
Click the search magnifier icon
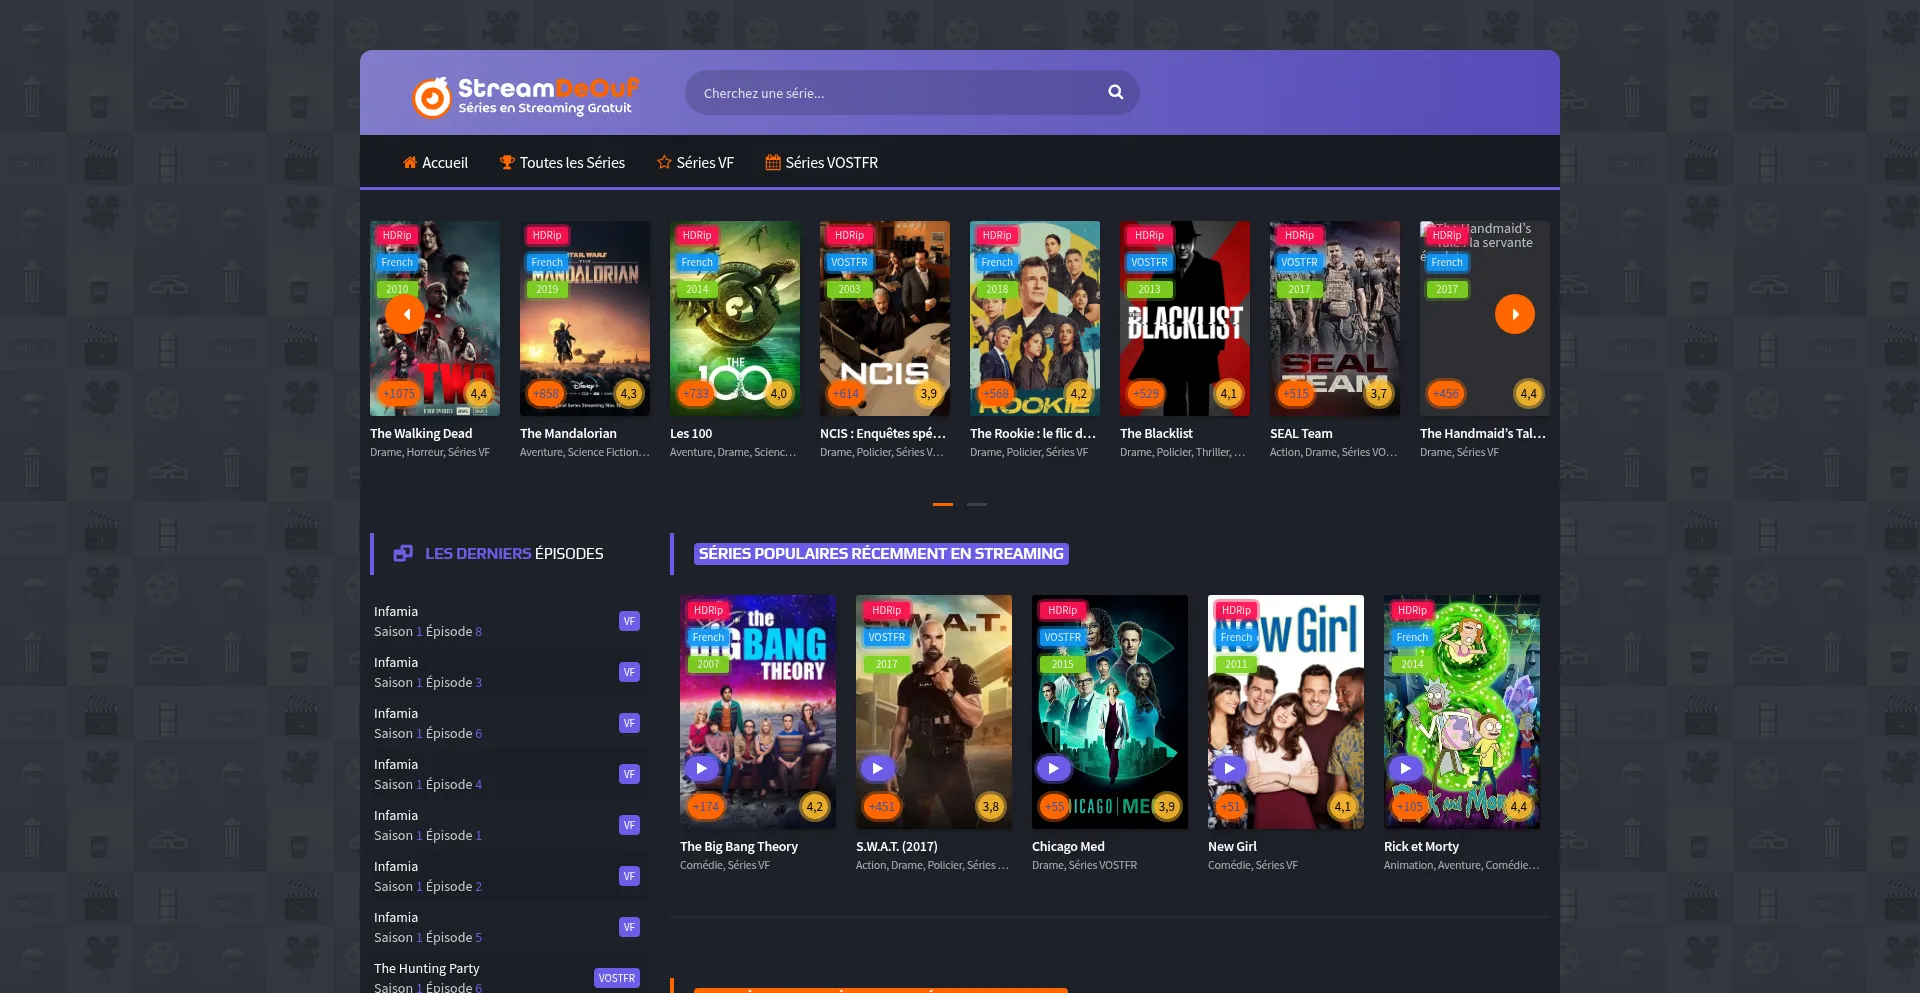(1116, 93)
